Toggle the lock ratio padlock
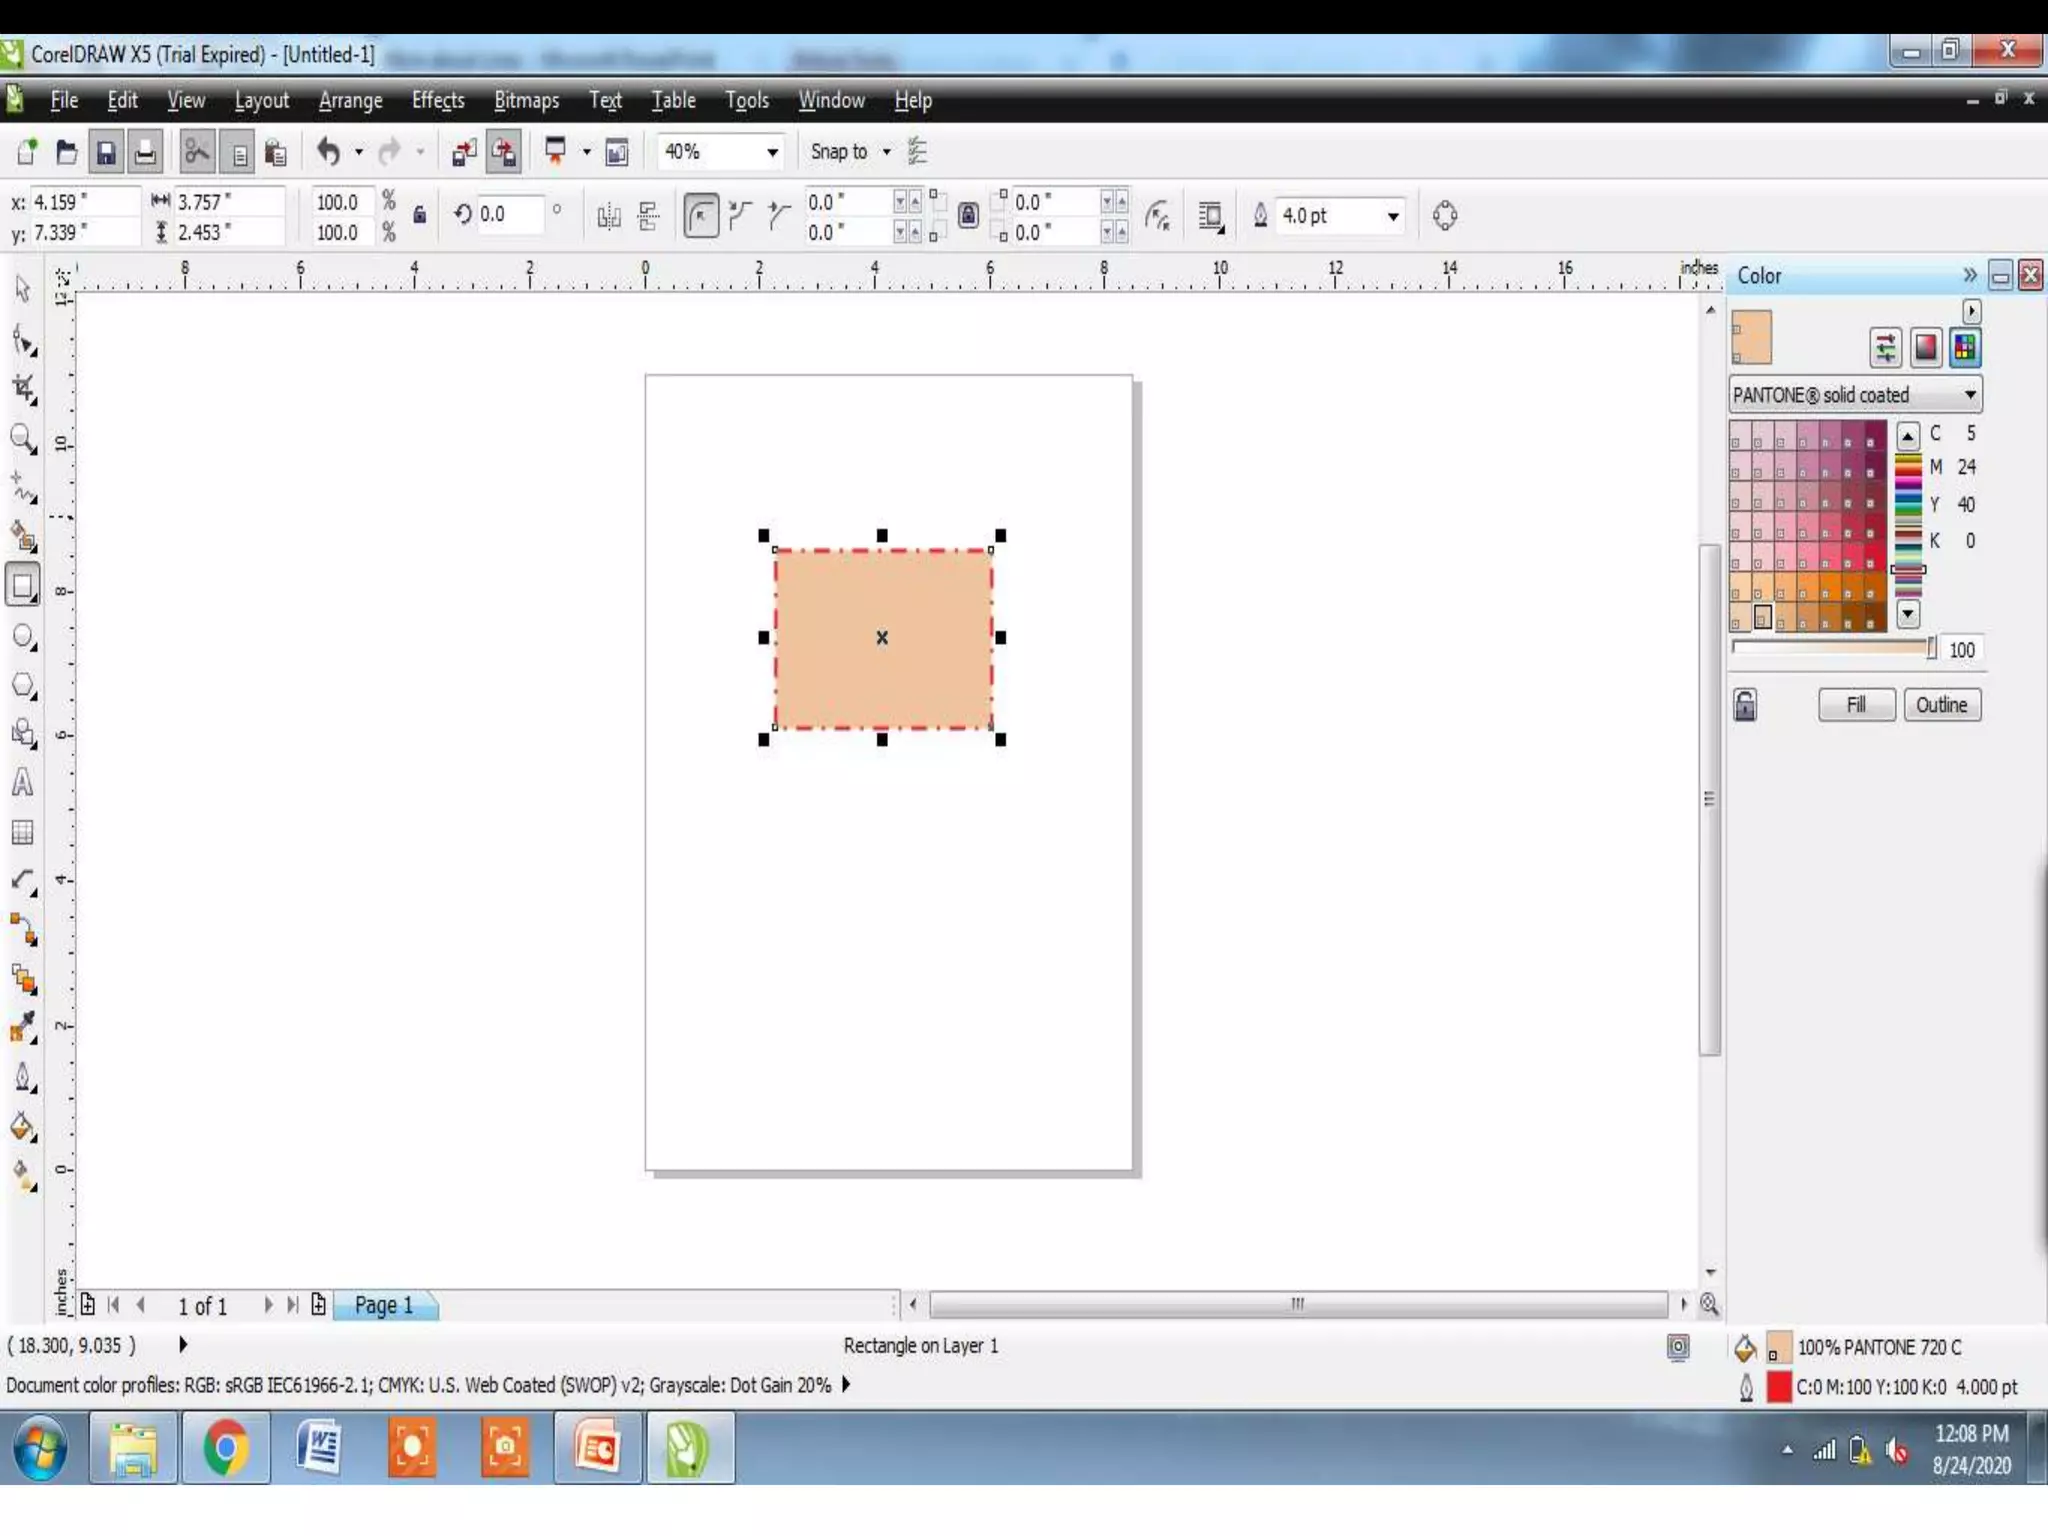Viewport: 2048px width, 1536px height. pyautogui.click(x=420, y=215)
